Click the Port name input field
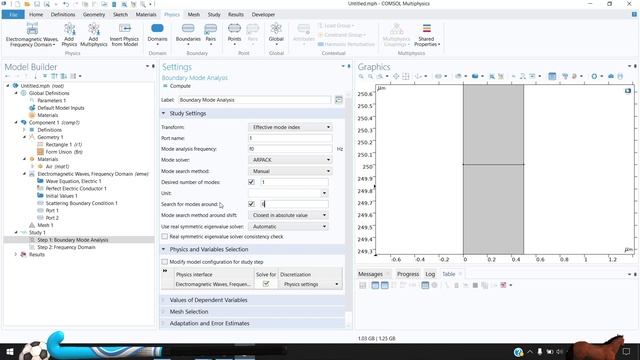This screenshot has height=360, width=640. 290,138
